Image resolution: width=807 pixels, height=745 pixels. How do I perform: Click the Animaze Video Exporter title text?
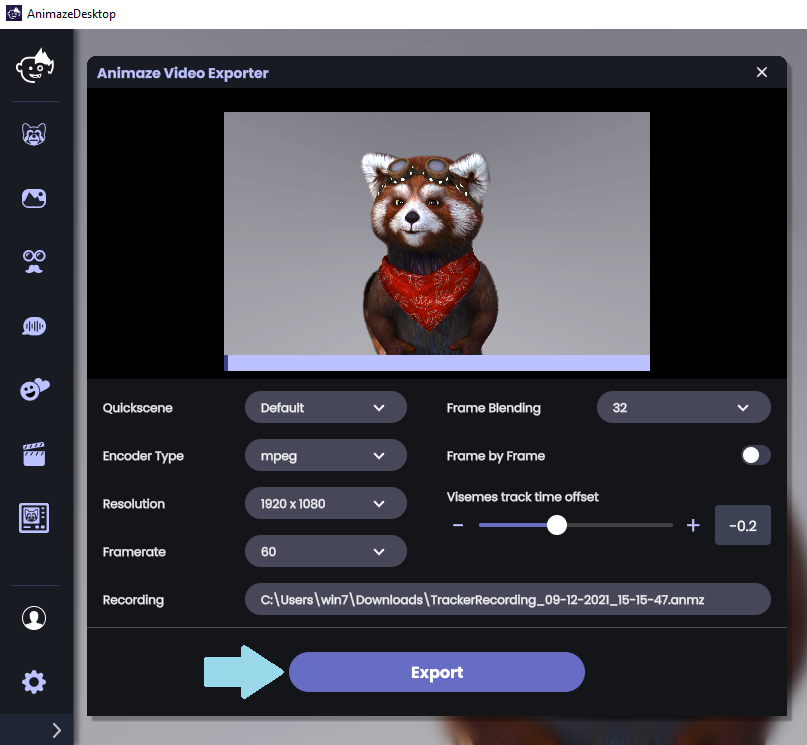coord(183,73)
